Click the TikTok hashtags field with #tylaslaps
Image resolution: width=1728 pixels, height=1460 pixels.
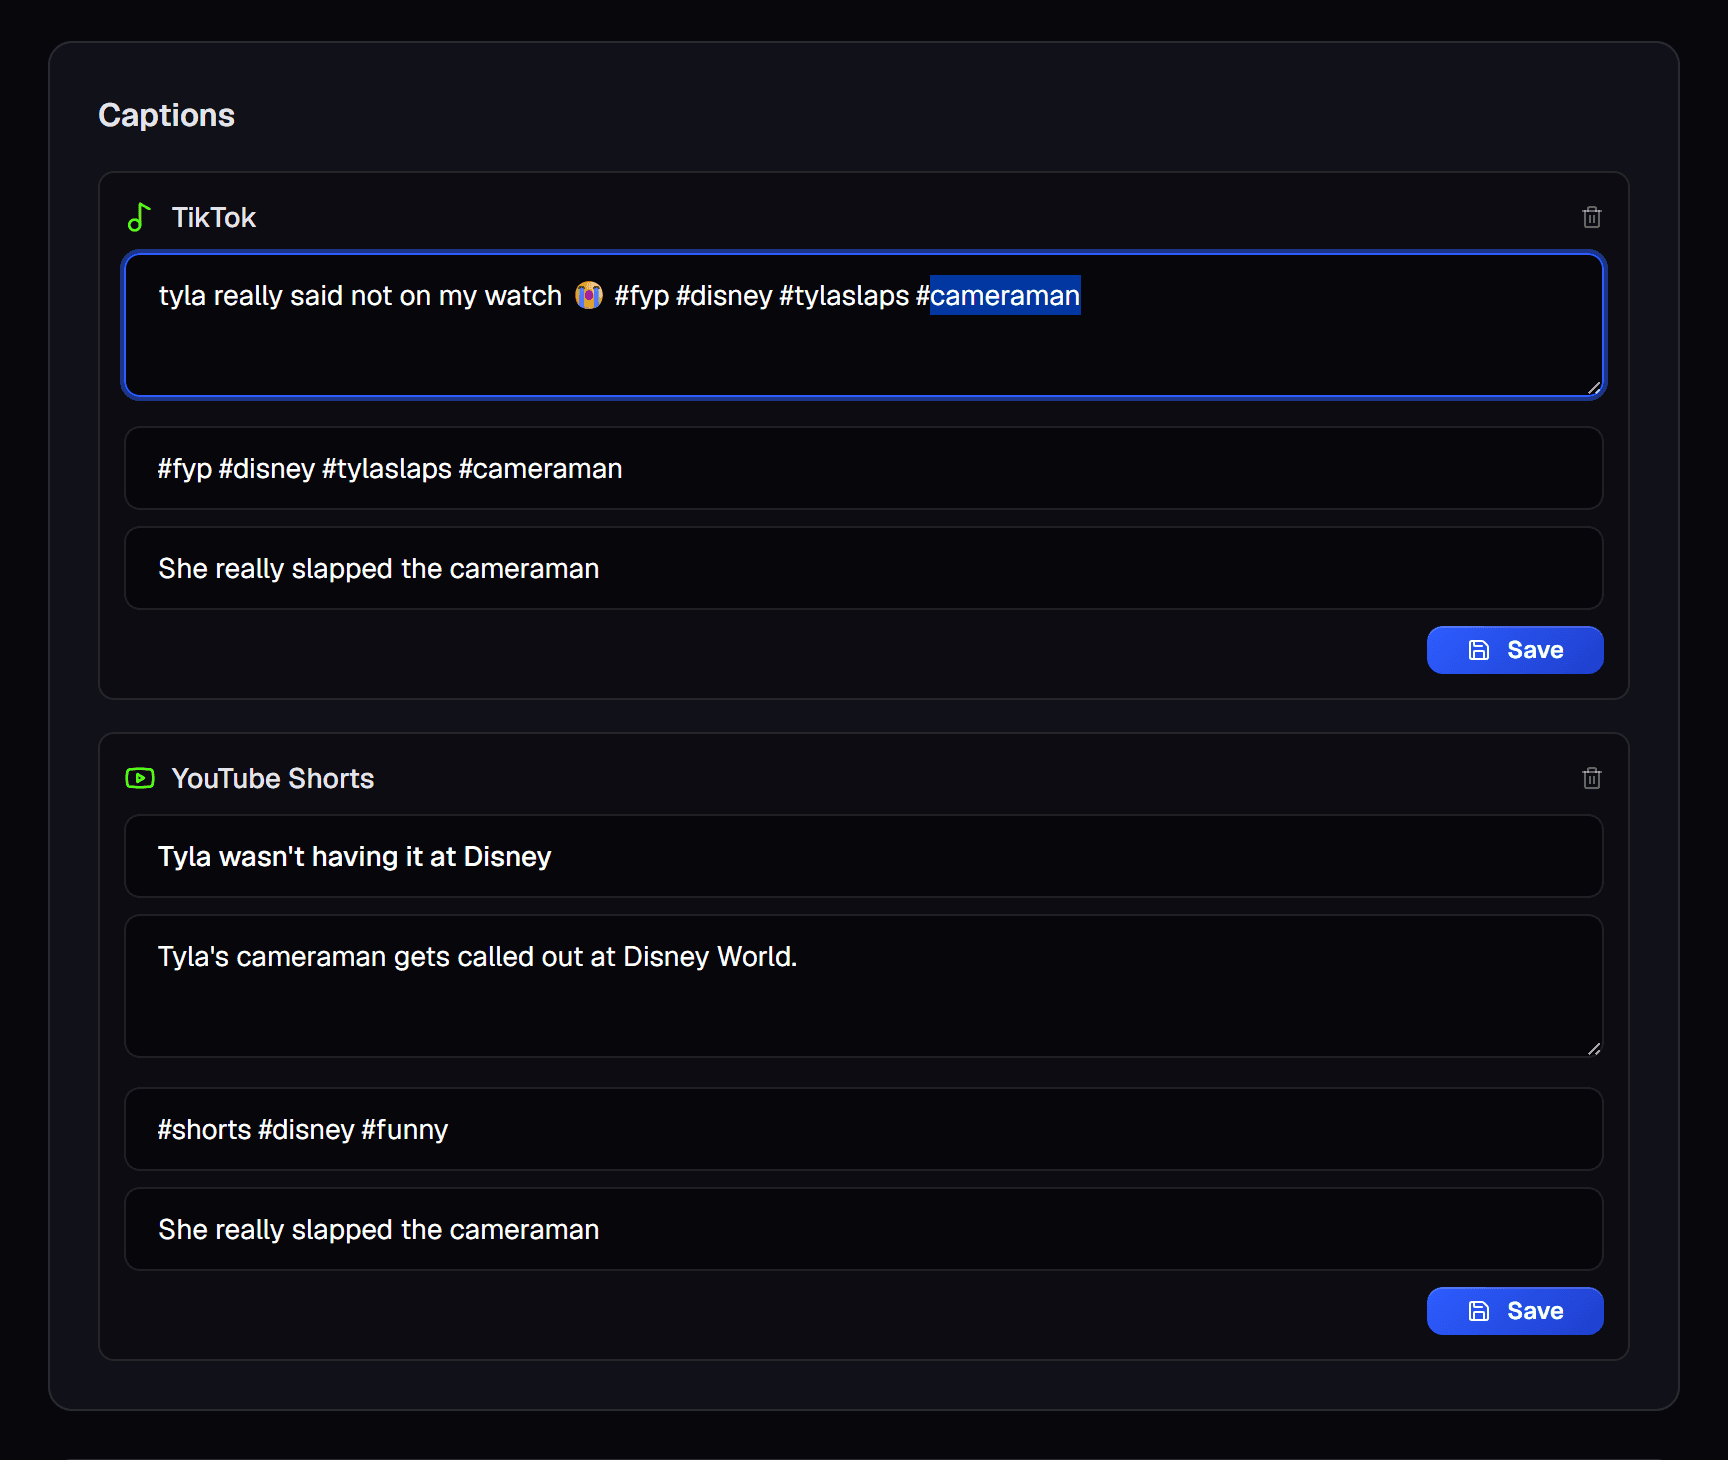click(x=864, y=468)
